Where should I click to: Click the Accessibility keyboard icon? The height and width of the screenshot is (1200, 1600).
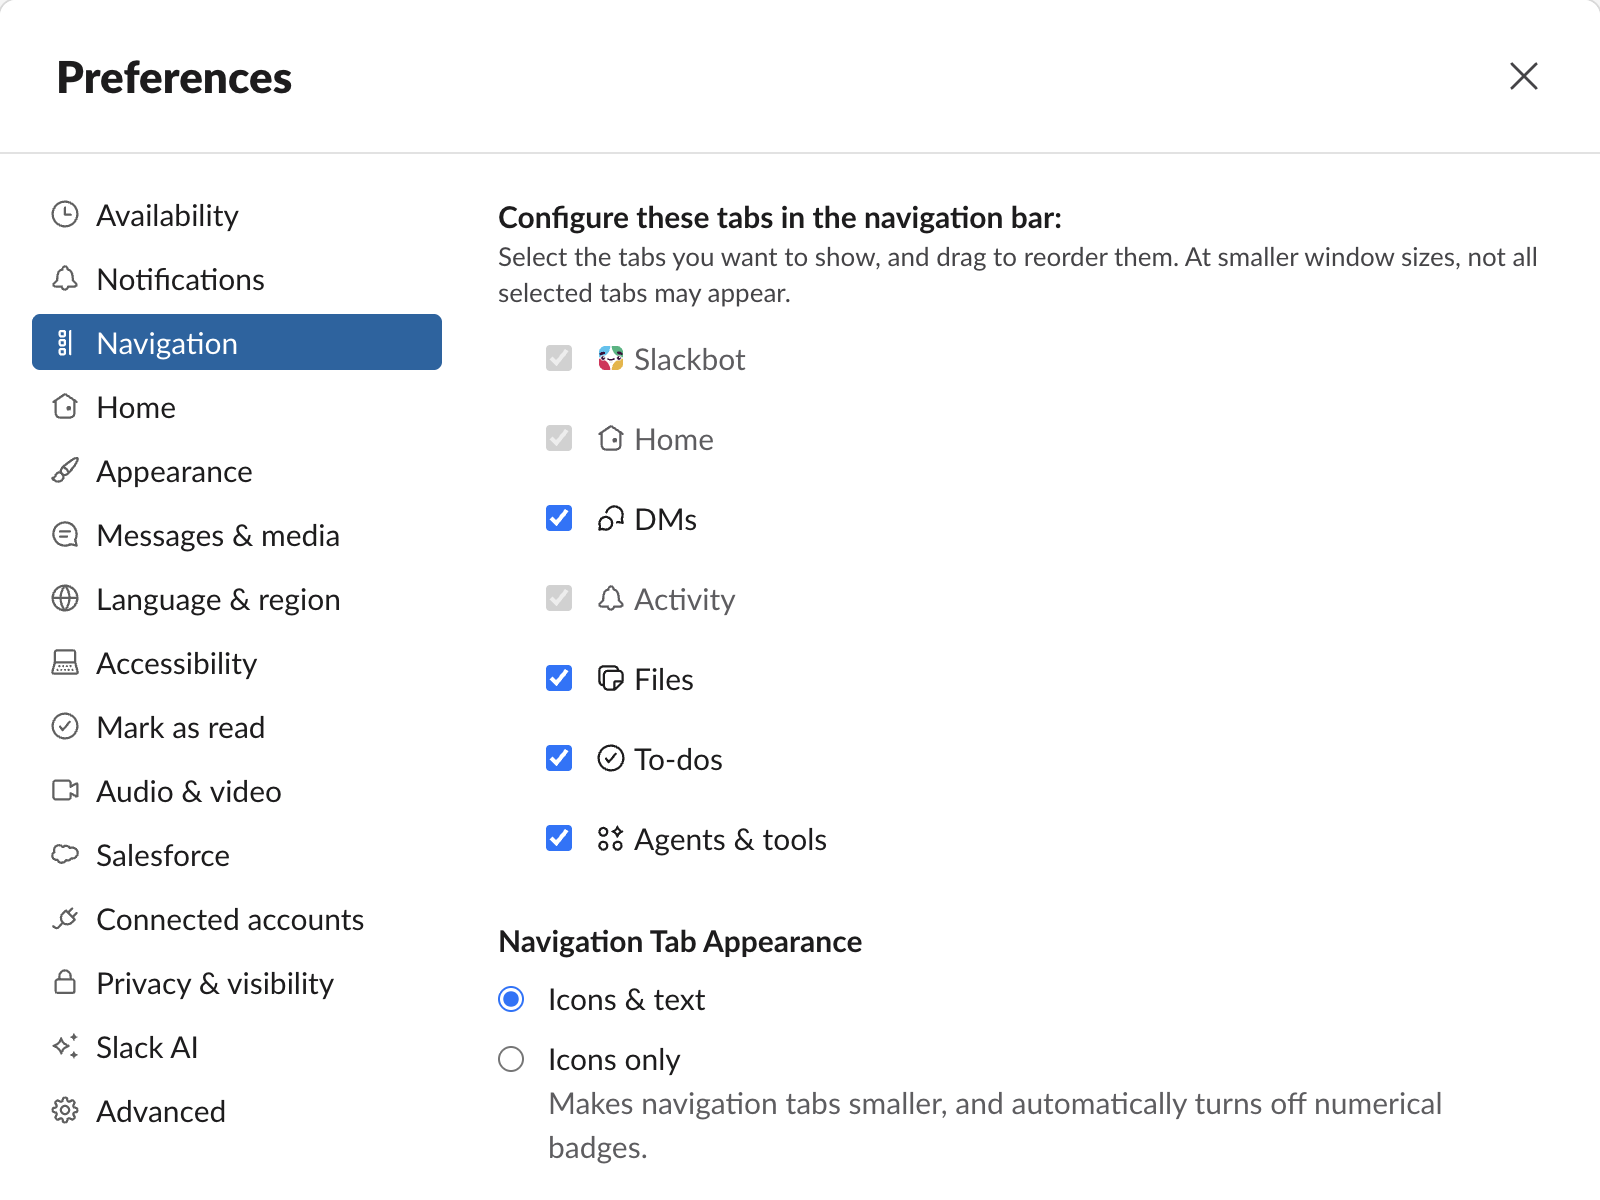point(65,663)
